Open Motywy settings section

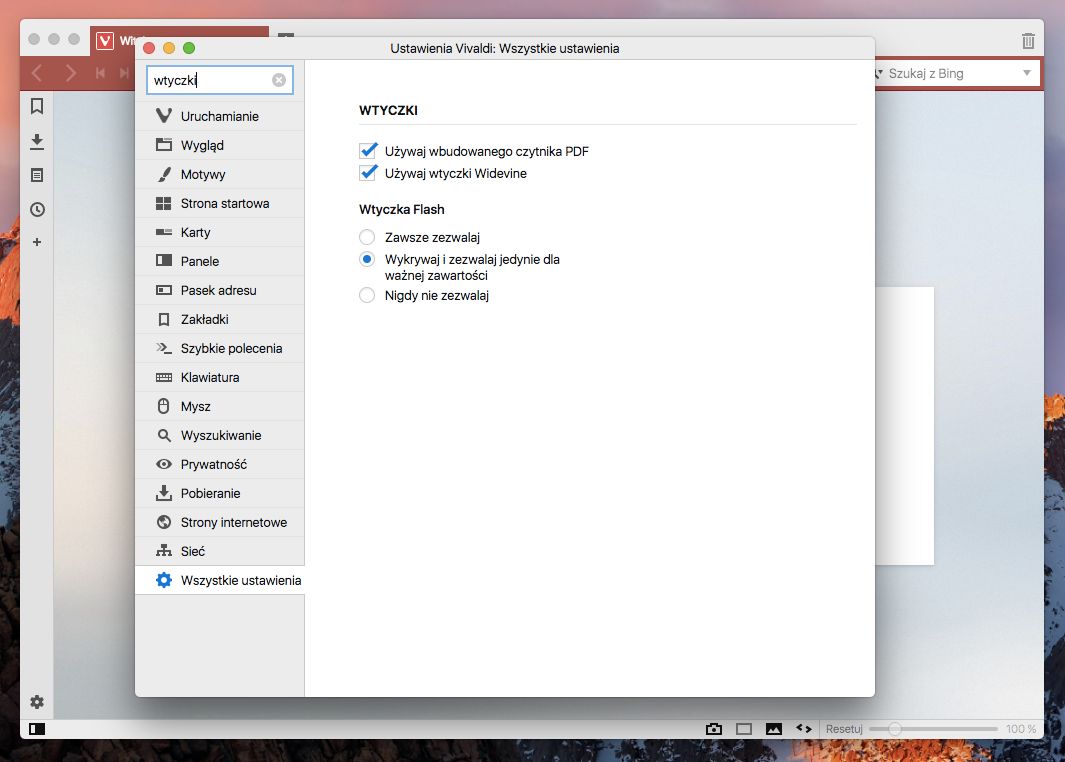click(219, 175)
